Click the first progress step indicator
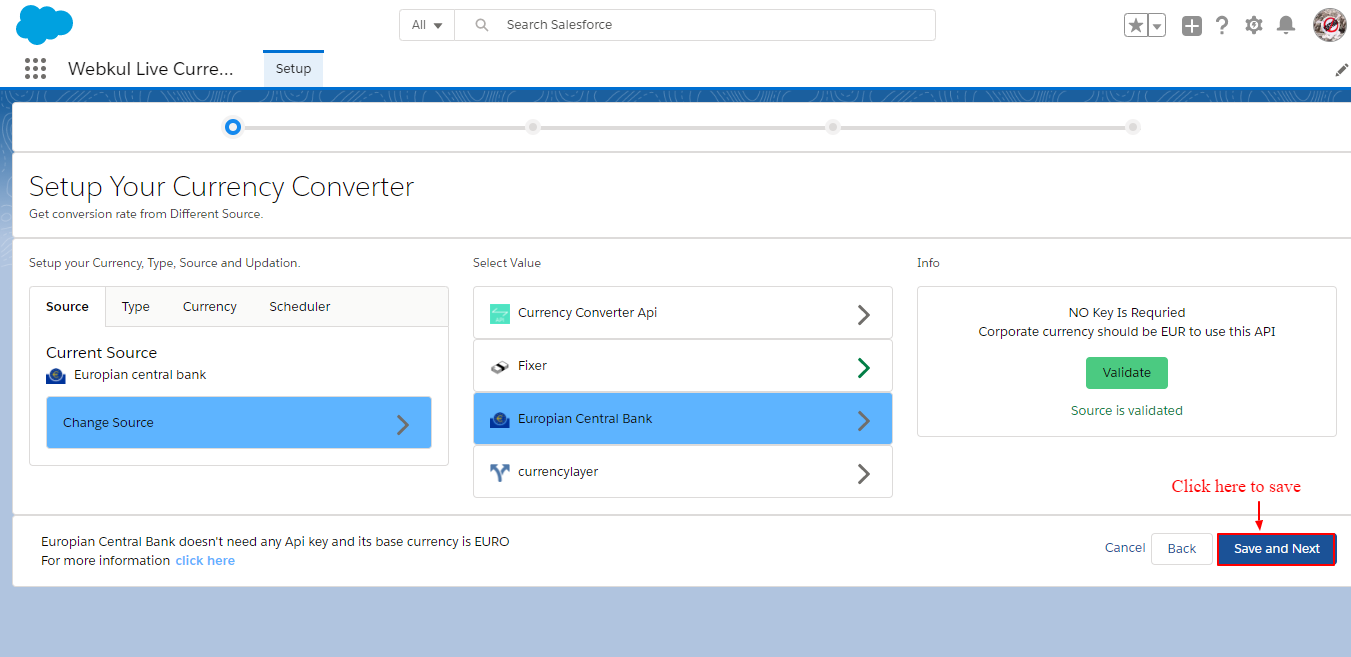The image size is (1351, 657). 233,127
